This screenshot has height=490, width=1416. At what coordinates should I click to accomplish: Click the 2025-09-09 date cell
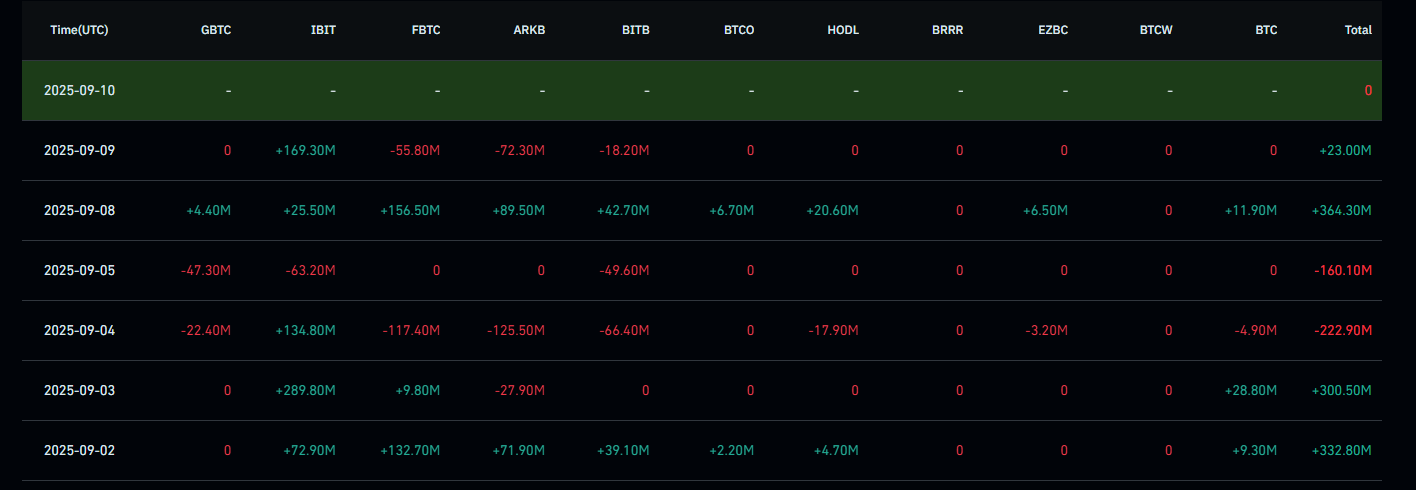click(79, 150)
